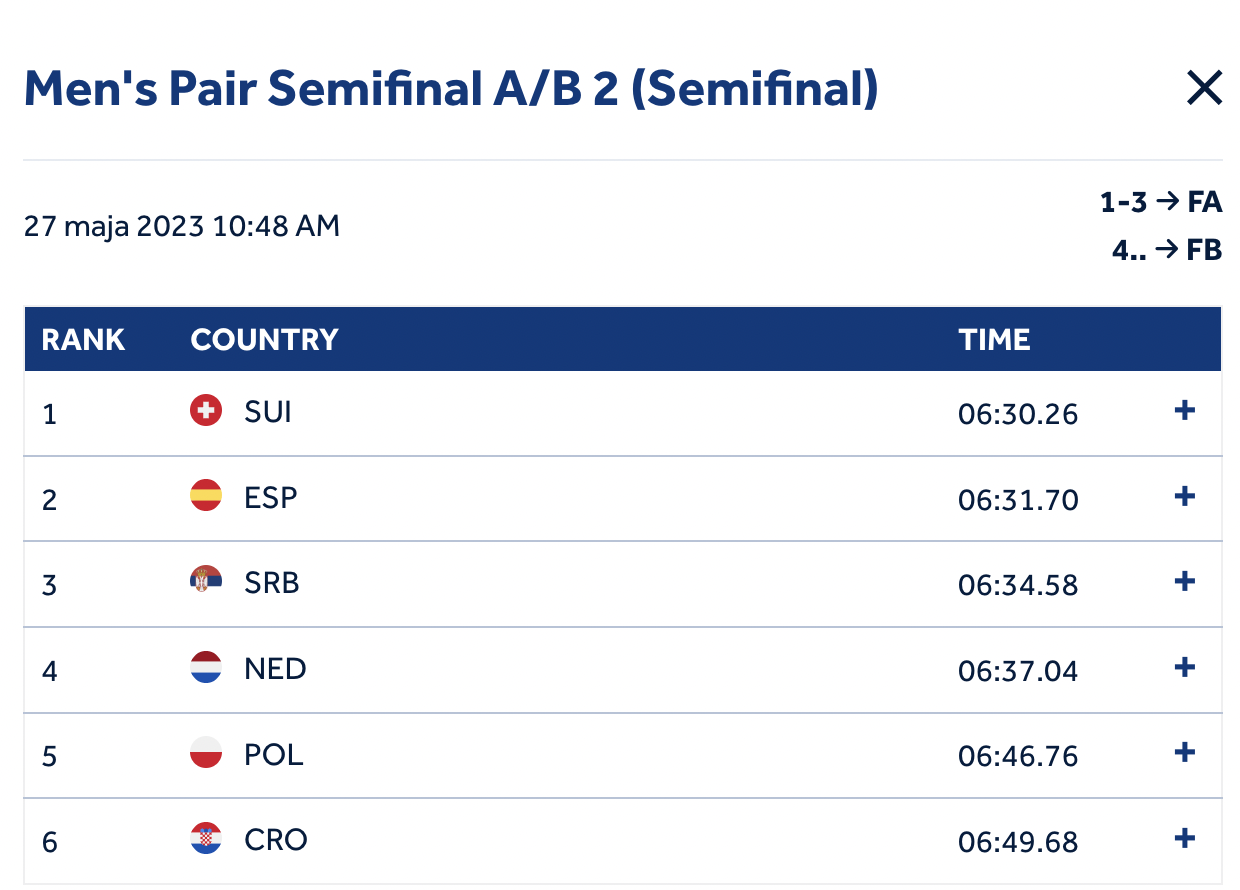Select the 06:31.70 time for ESP
The image size is (1240, 890).
pyautogui.click(x=1018, y=499)
